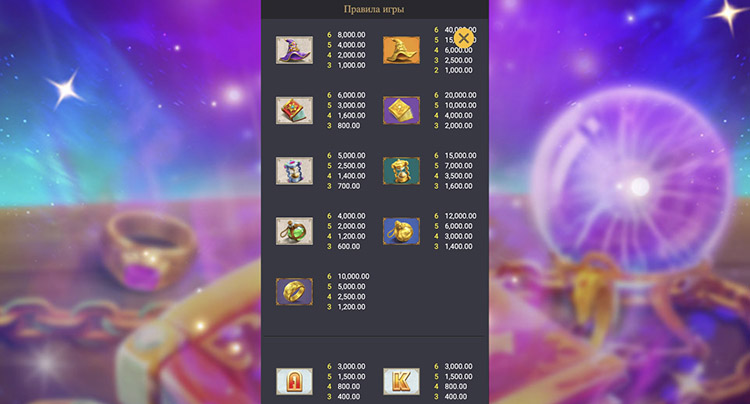This screenshot has height=404, width=750.
Task: Click the golden ring symbol
Action: 294,291
